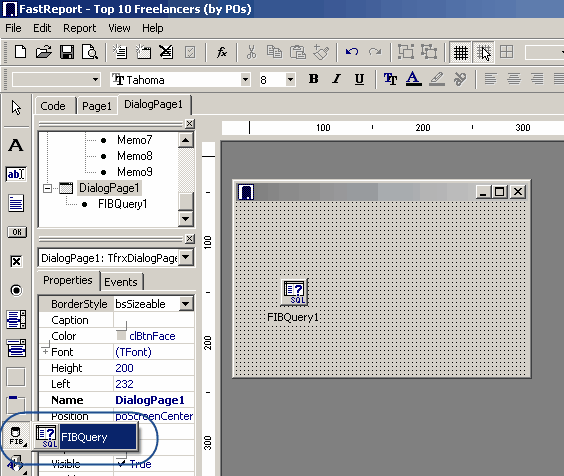Open the View menu
The height and width of the screenshot is (476, 564).
pyautogui.click(x=119, y=28)
